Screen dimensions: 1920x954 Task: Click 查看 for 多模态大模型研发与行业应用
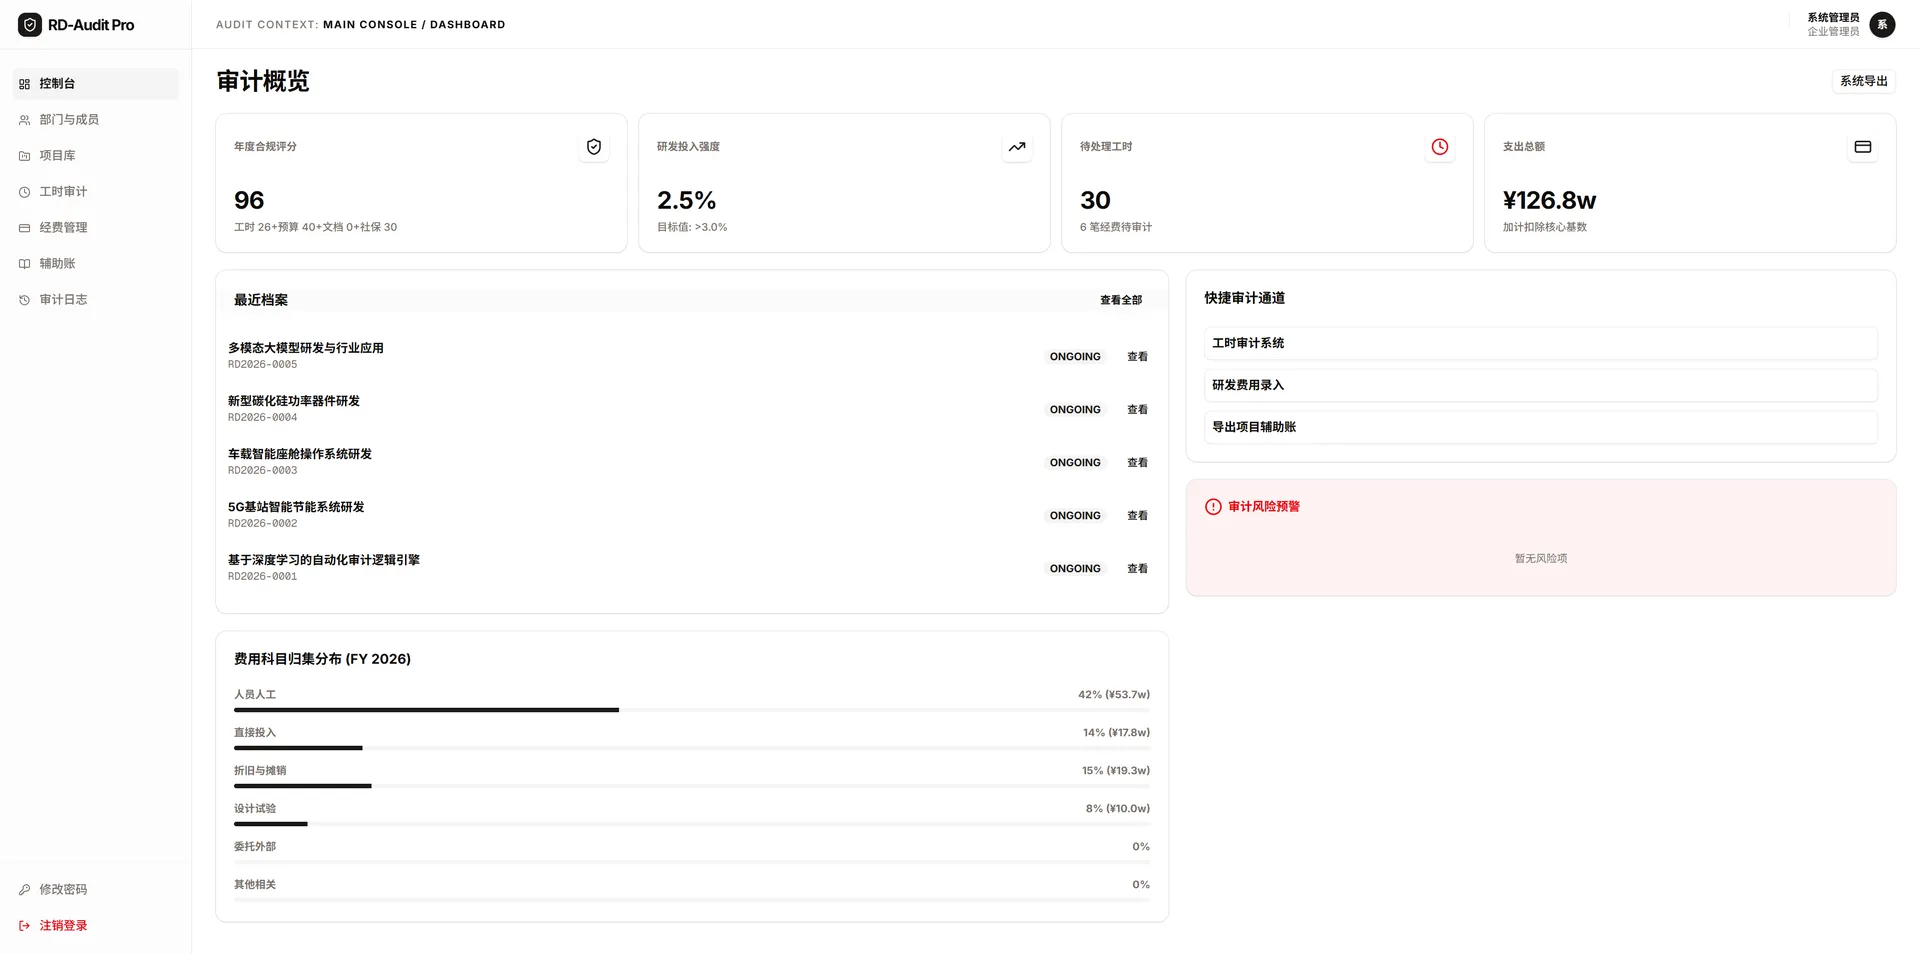coord(1137,357)
